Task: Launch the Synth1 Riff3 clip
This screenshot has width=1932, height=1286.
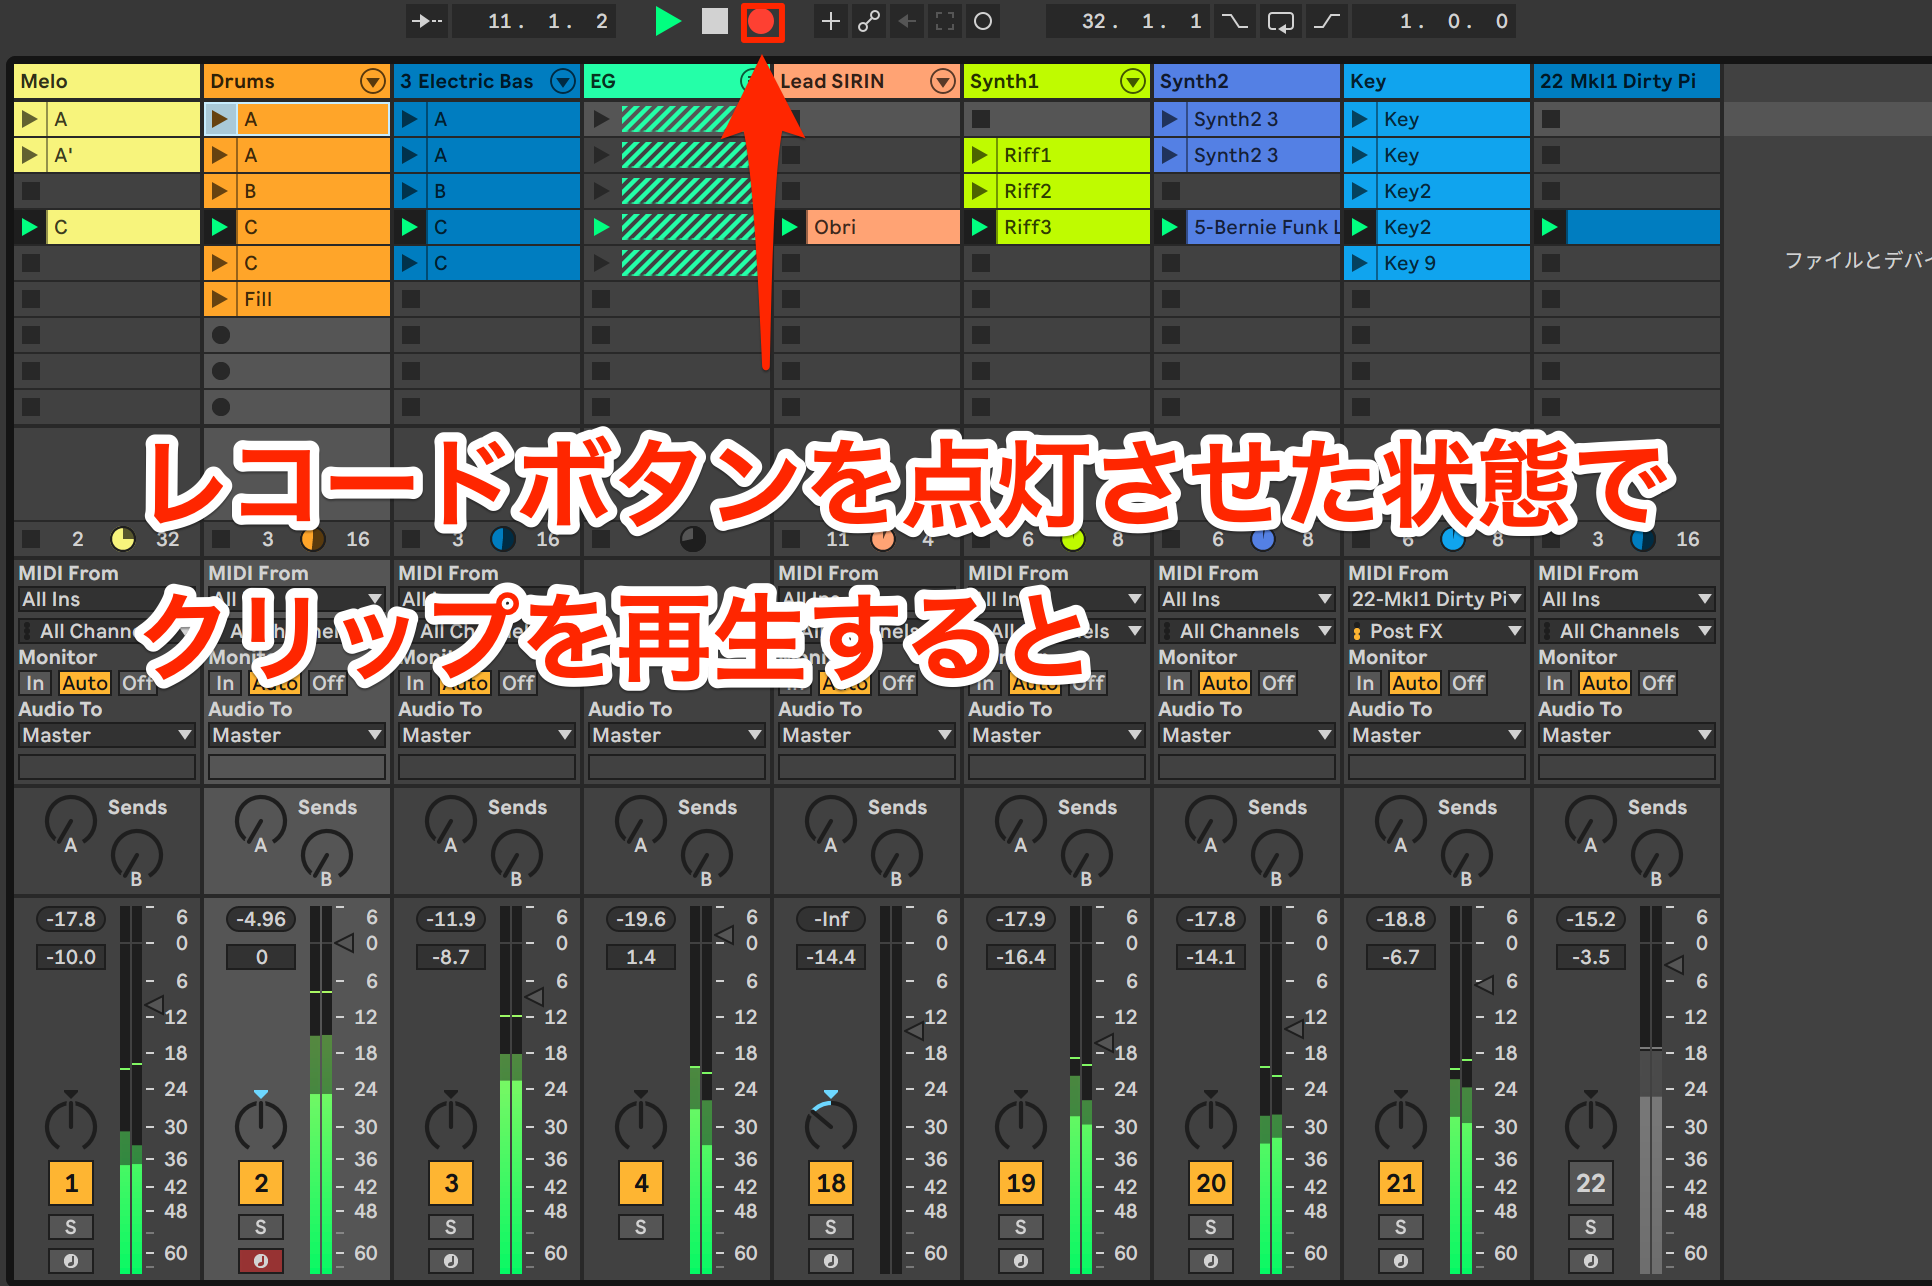Action: pyautogui.click(x=980, y=227)
